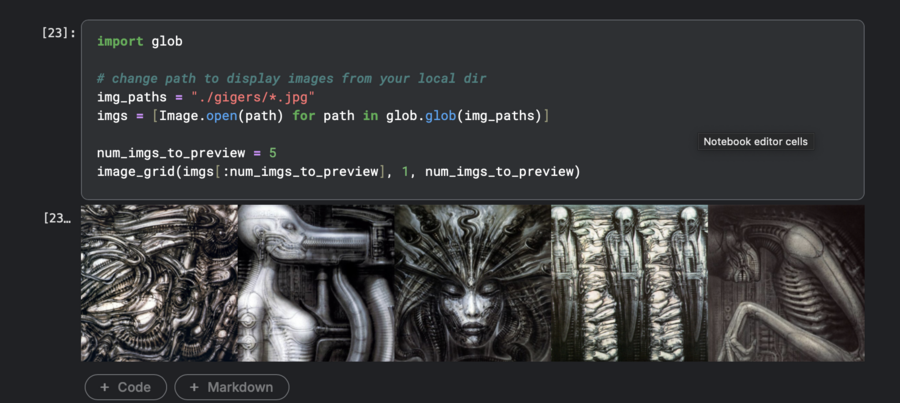Click the comment about changing path
Image resolution: width=900 pixels, height=403 pixels.
[292, 78]
